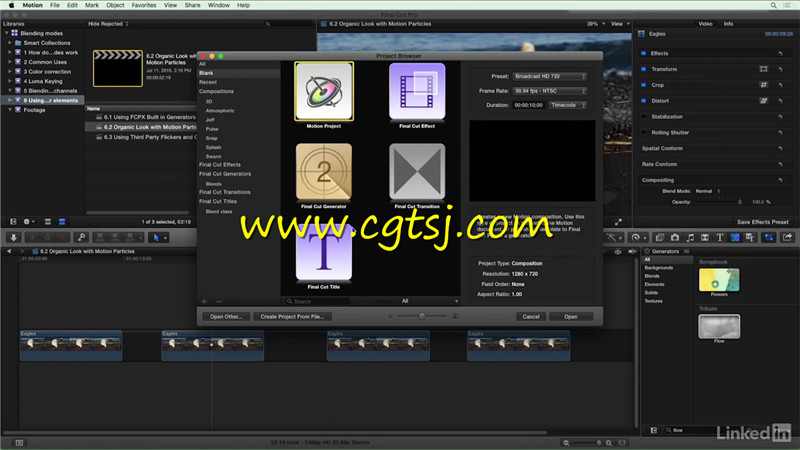800x450 pixels.
Task: Open the generators browser icon
Action: [x=735, y=238]
